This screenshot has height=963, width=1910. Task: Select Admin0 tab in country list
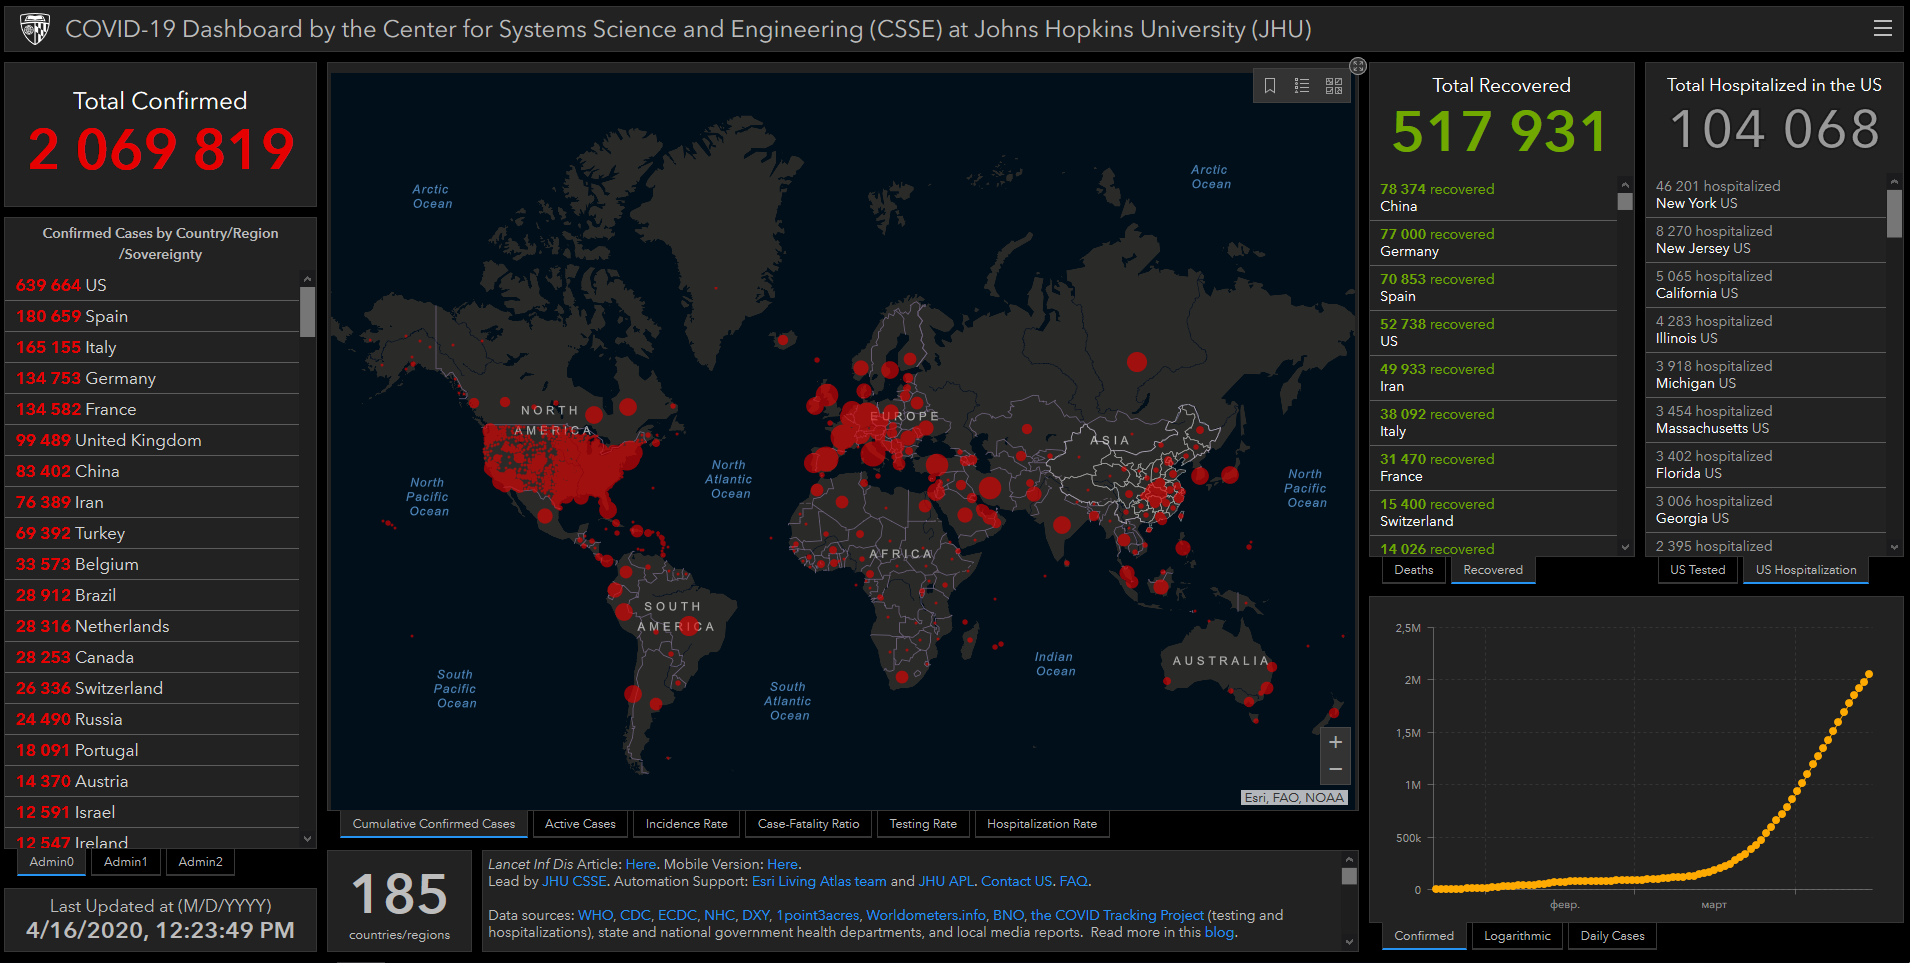(52, 862)
